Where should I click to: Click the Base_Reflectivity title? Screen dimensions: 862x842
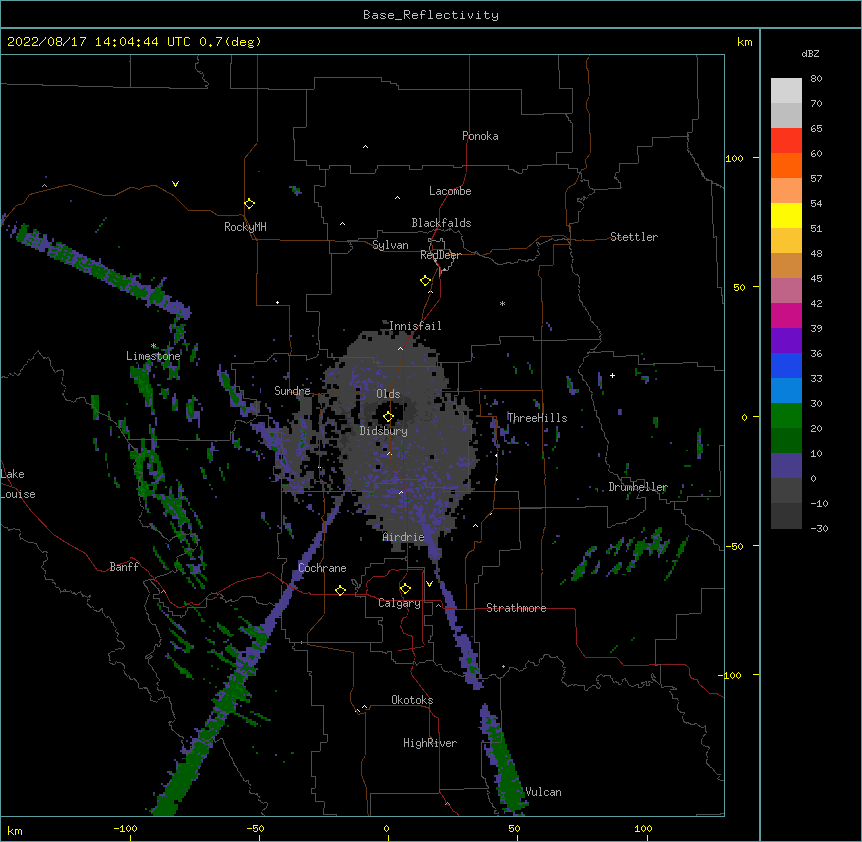coord(431,15)
